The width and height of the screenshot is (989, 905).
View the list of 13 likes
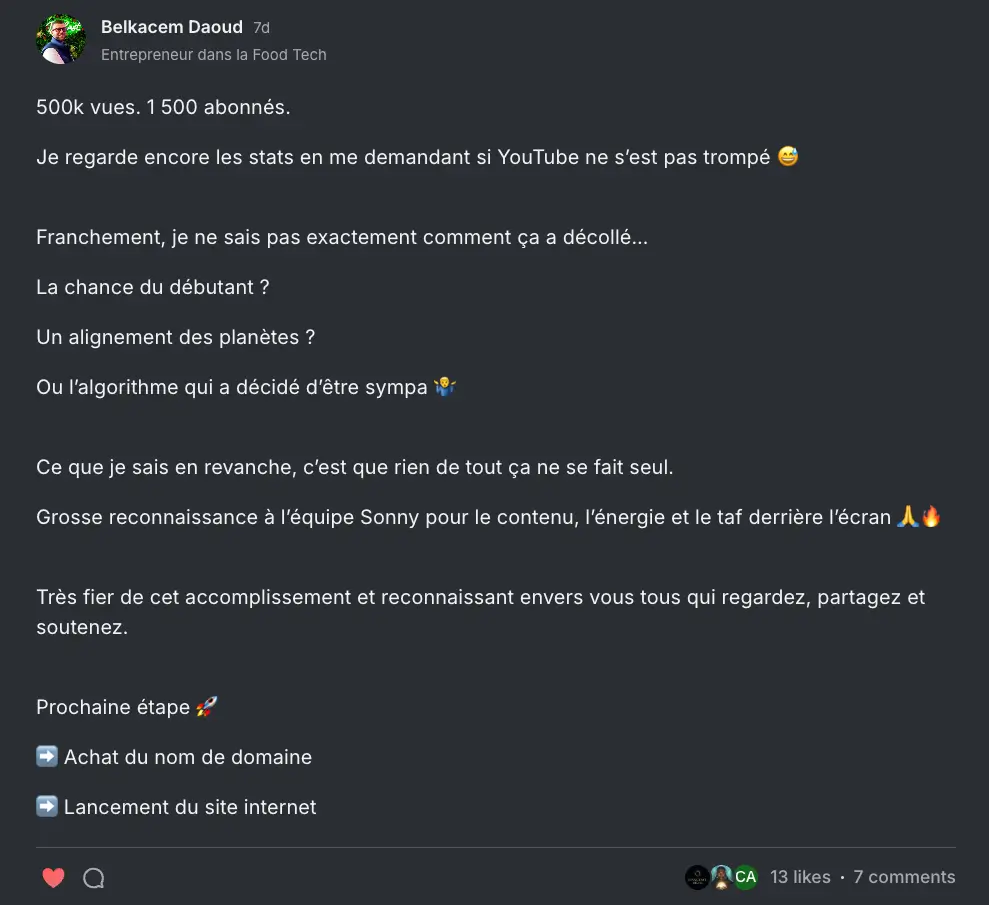pyautogui.click(x=800, y=877)
